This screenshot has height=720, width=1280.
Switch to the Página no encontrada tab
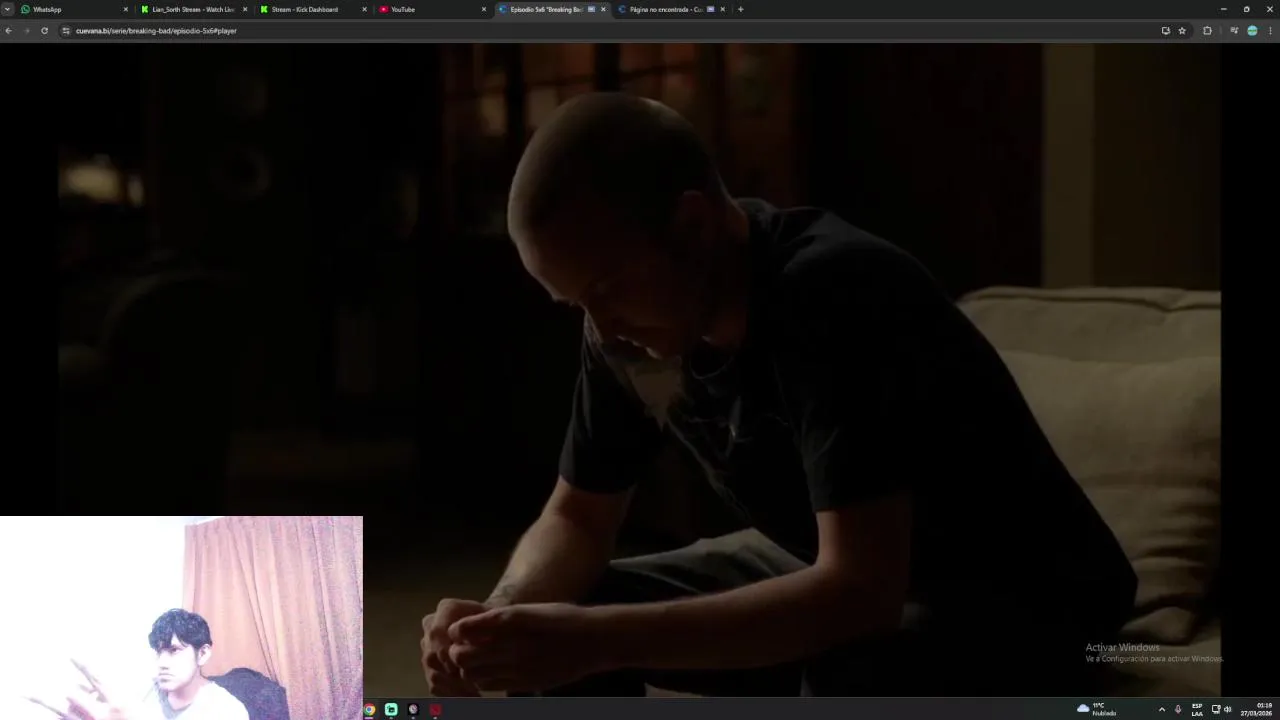point(671,9)
